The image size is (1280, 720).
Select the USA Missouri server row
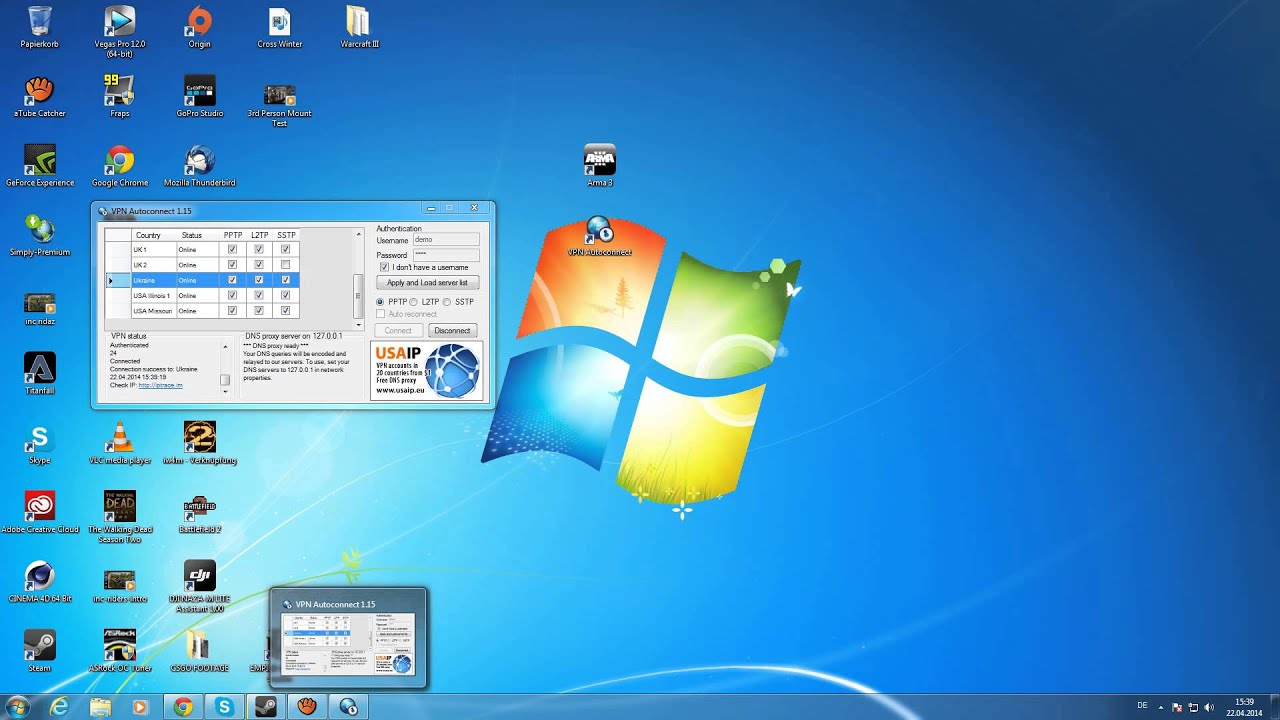coord(202,311)
